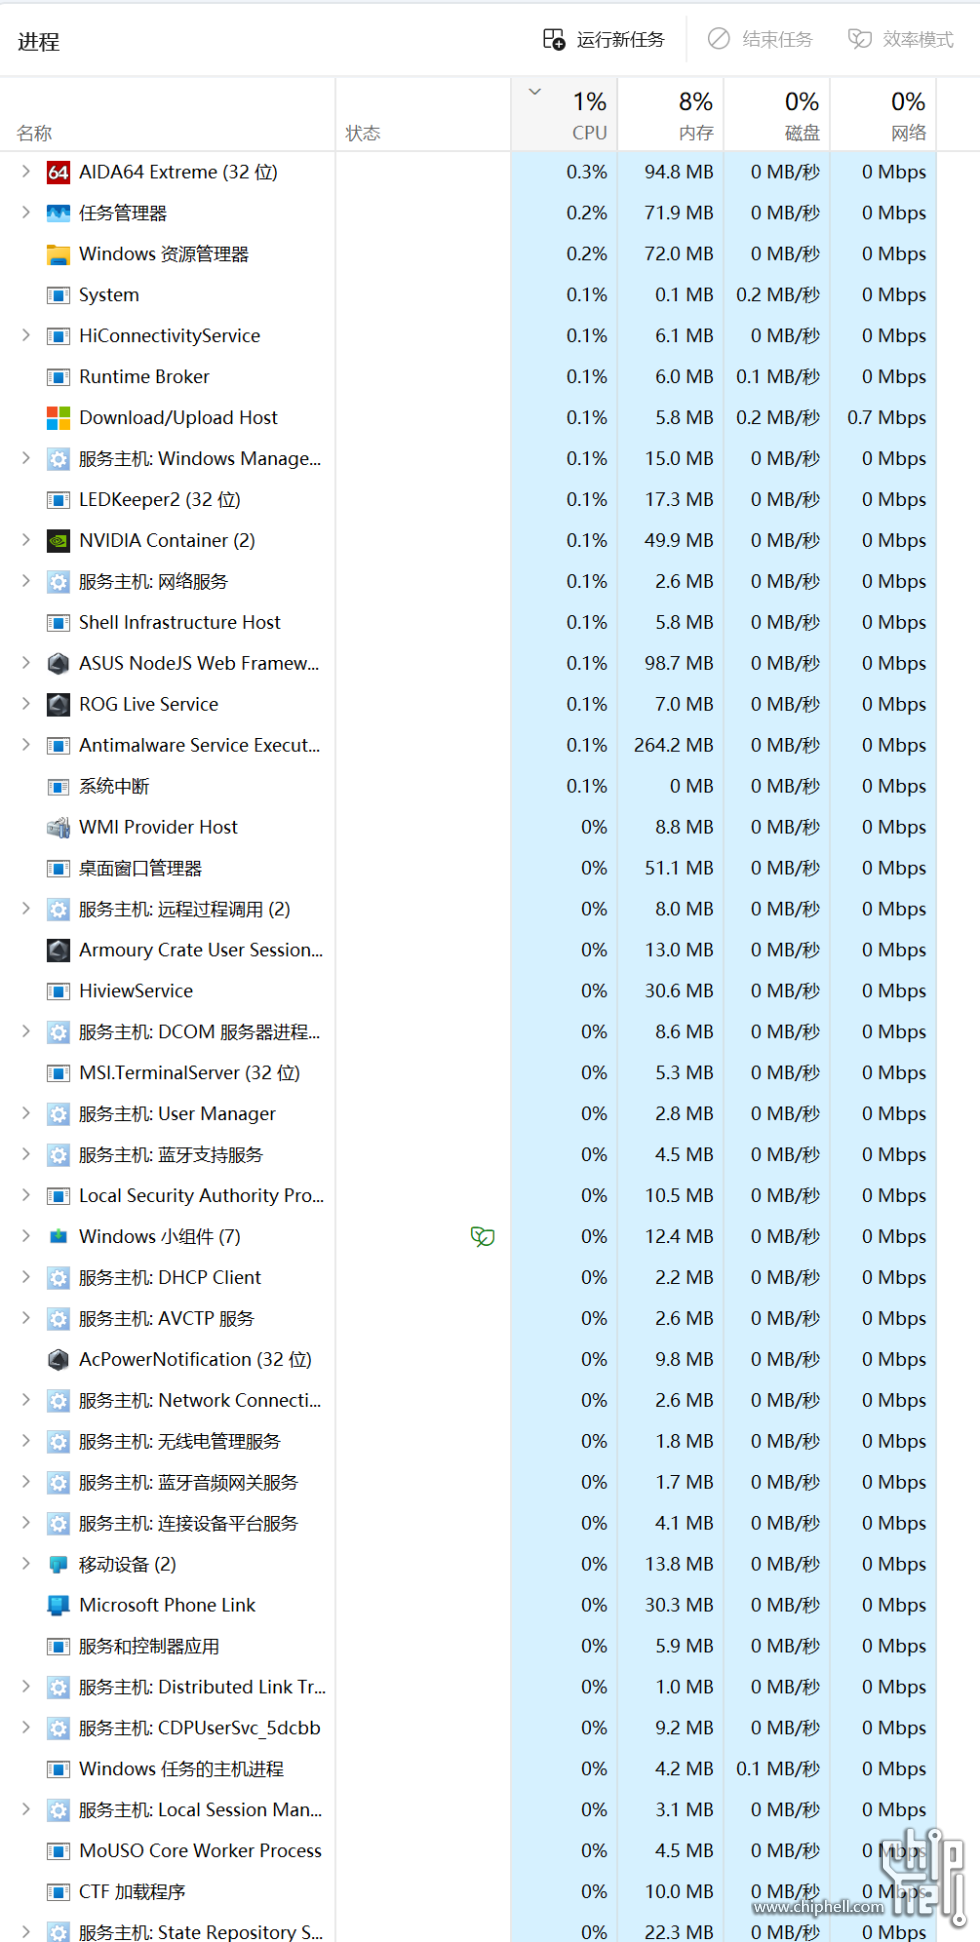Select 服务主机: AVCTP 服务 row
The image size is (980, 1942).
(468, 1319)
